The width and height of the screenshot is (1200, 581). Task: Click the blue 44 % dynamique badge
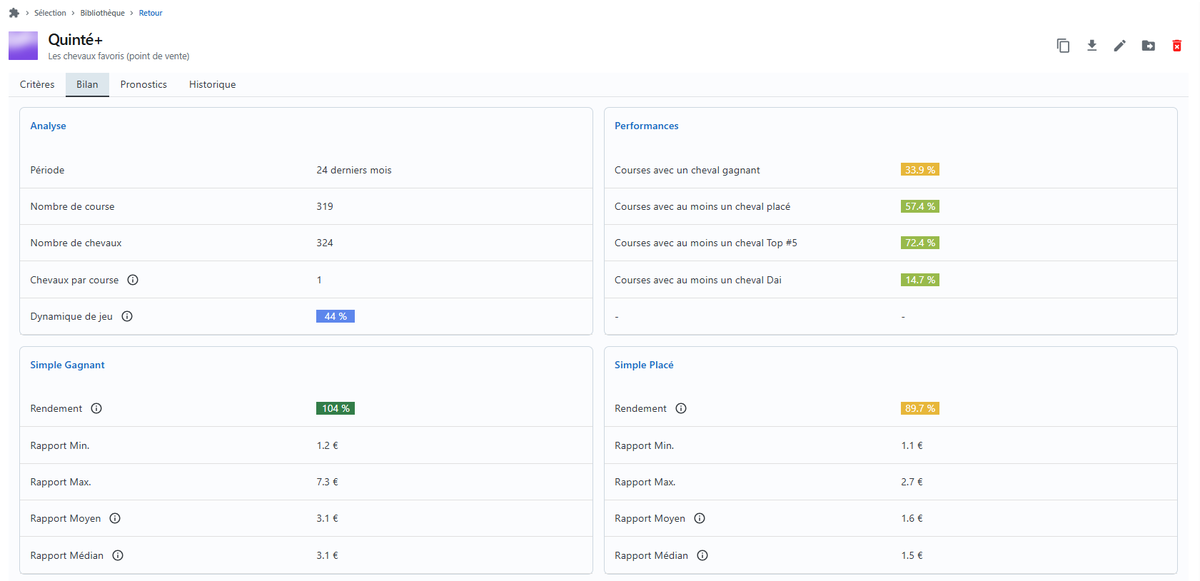[335, 316]
